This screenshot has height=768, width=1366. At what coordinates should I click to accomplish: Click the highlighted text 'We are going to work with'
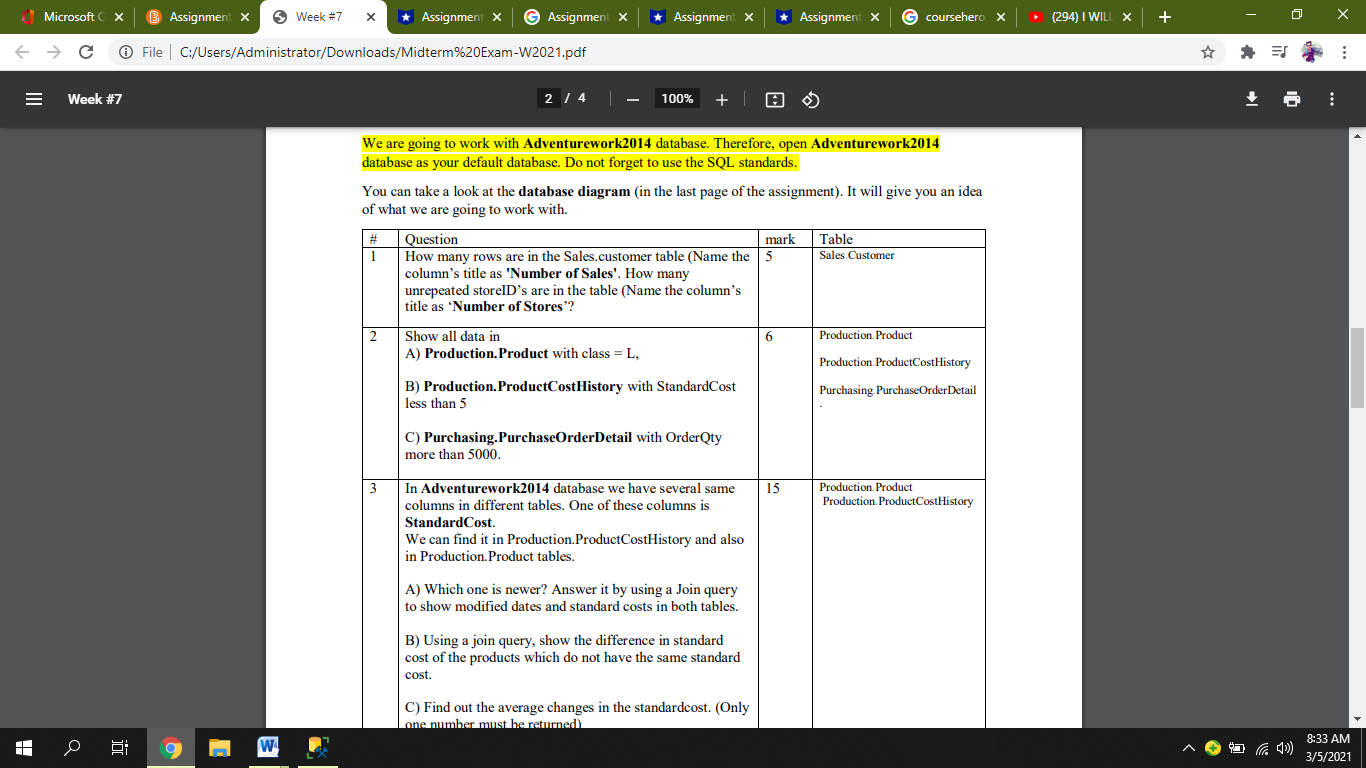click(x=440, y=143)
